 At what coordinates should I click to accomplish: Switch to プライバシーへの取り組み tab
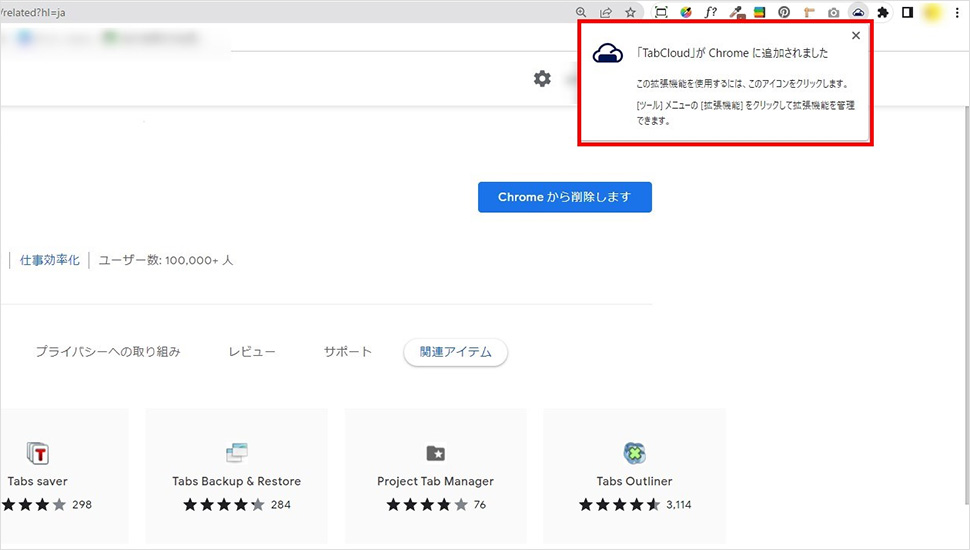tap(108, 351)
